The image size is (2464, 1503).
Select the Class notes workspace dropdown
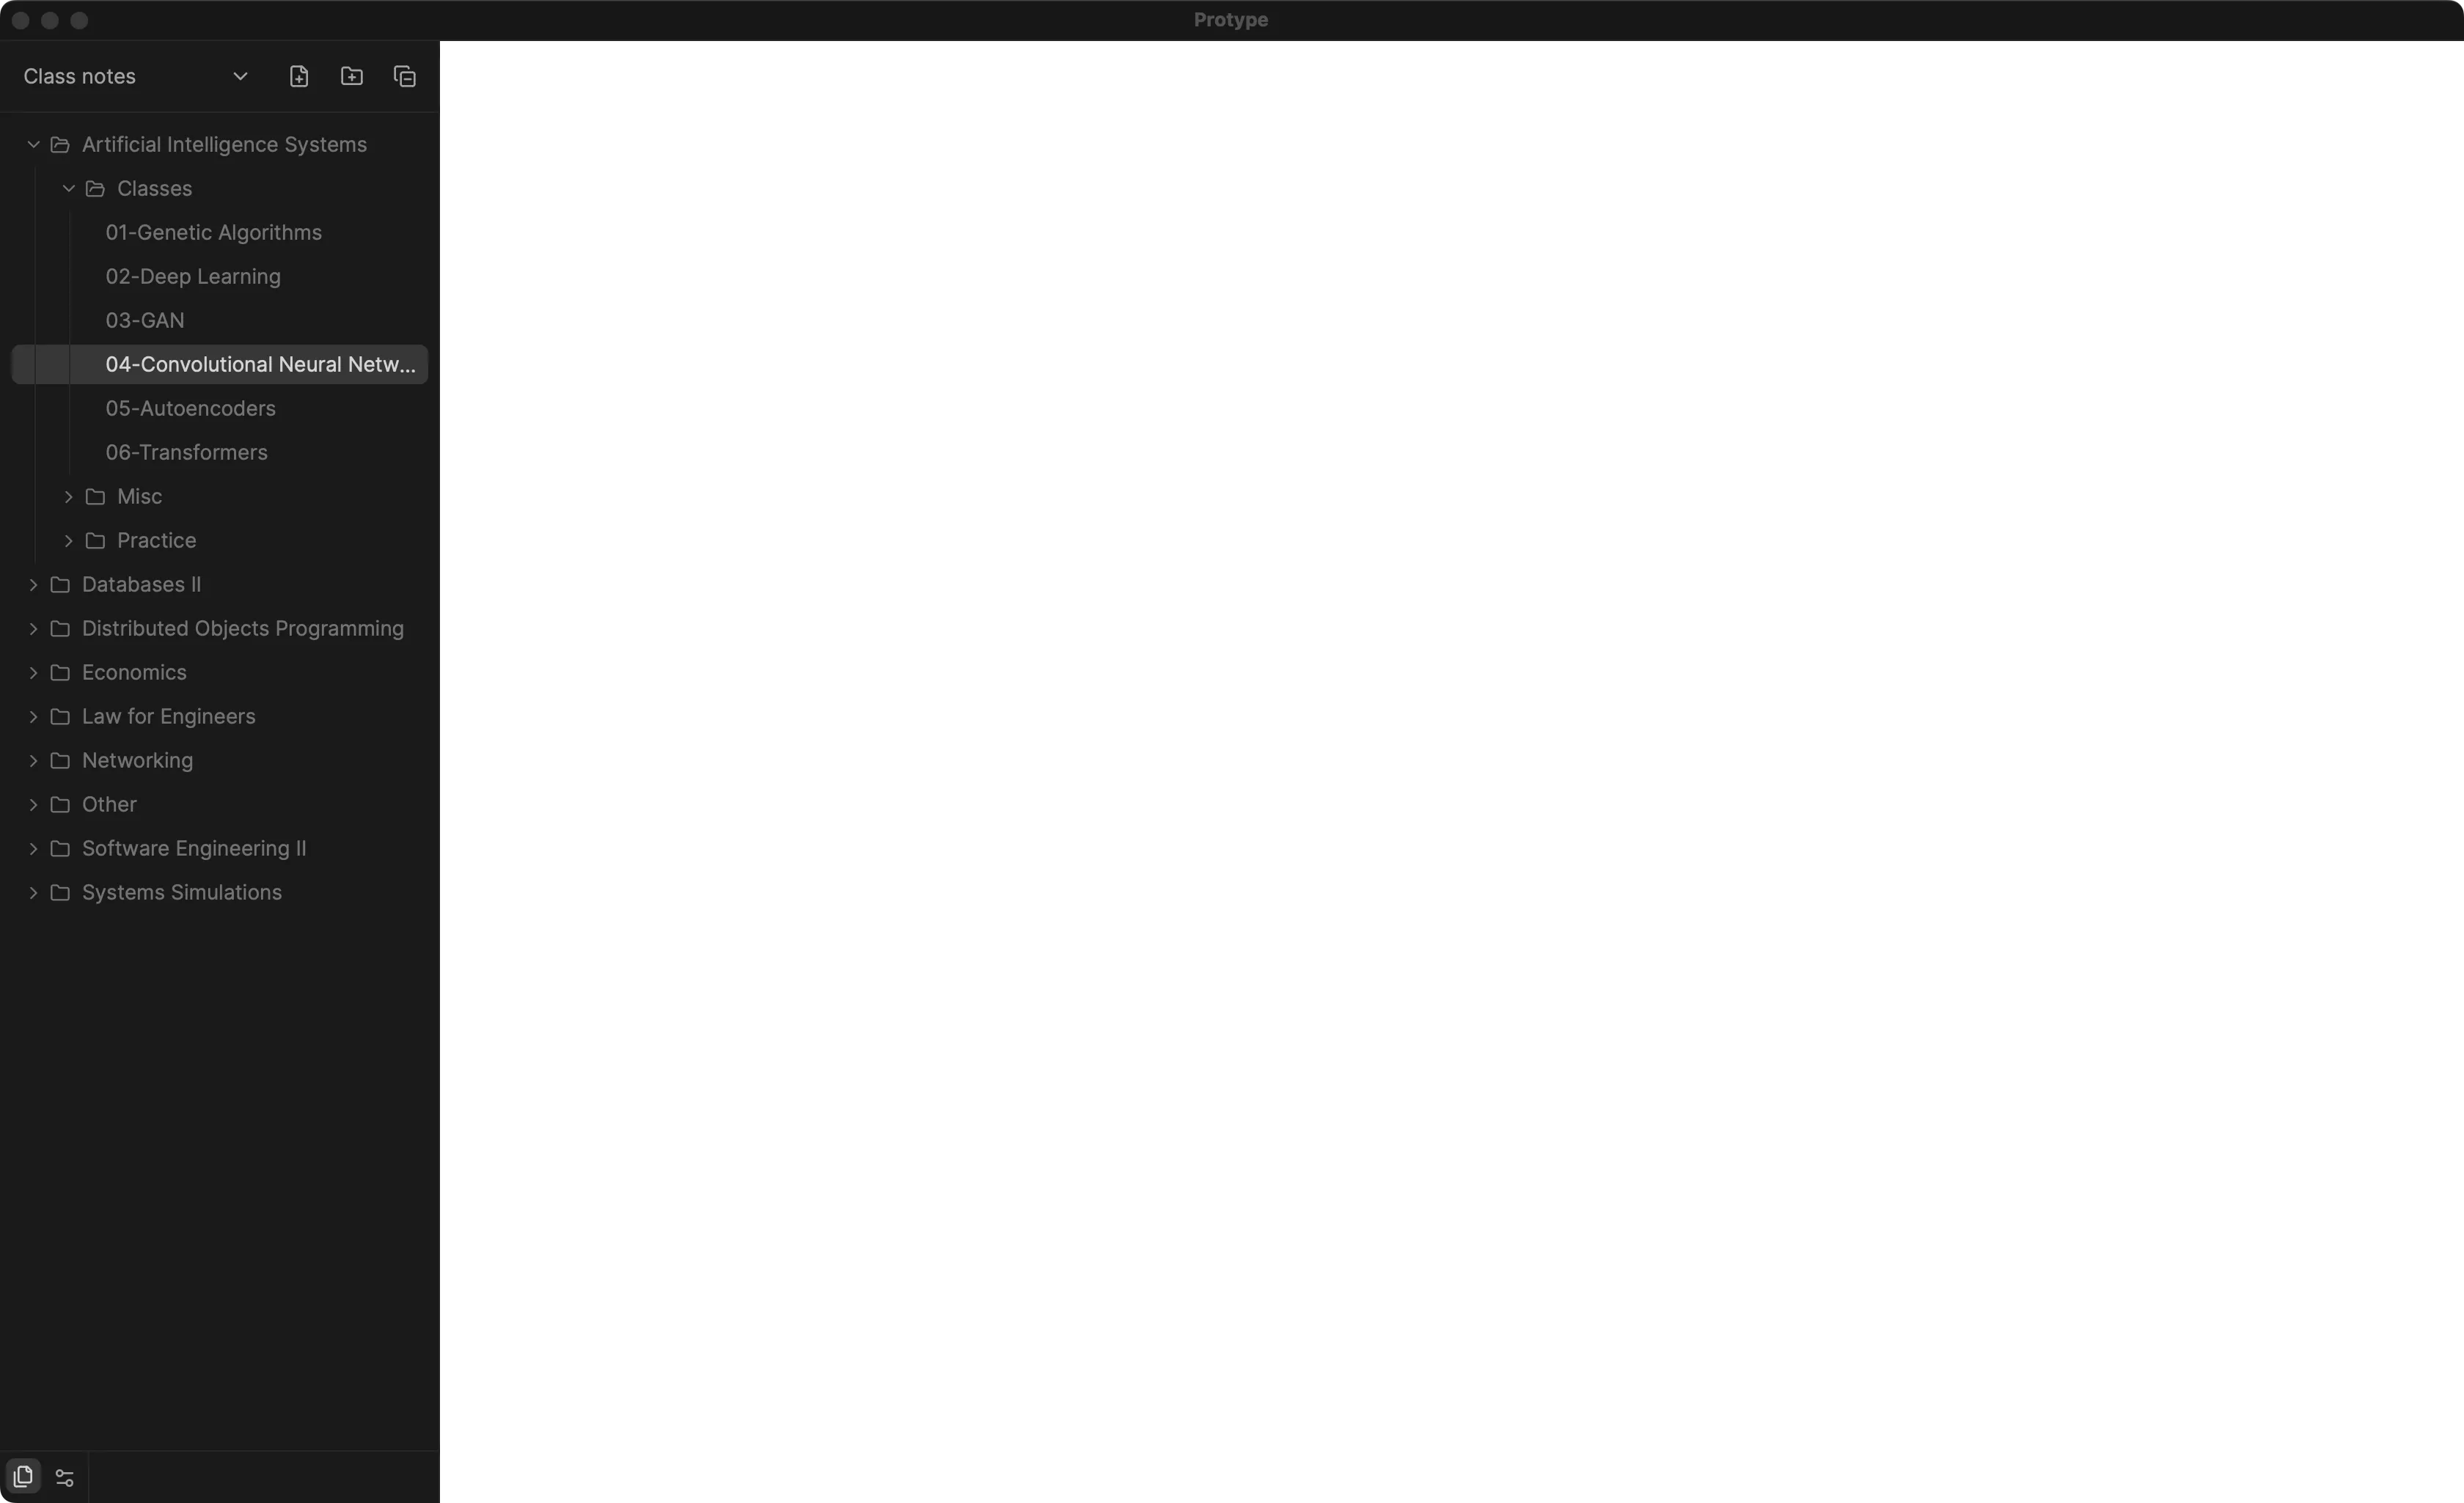(238, 76)
